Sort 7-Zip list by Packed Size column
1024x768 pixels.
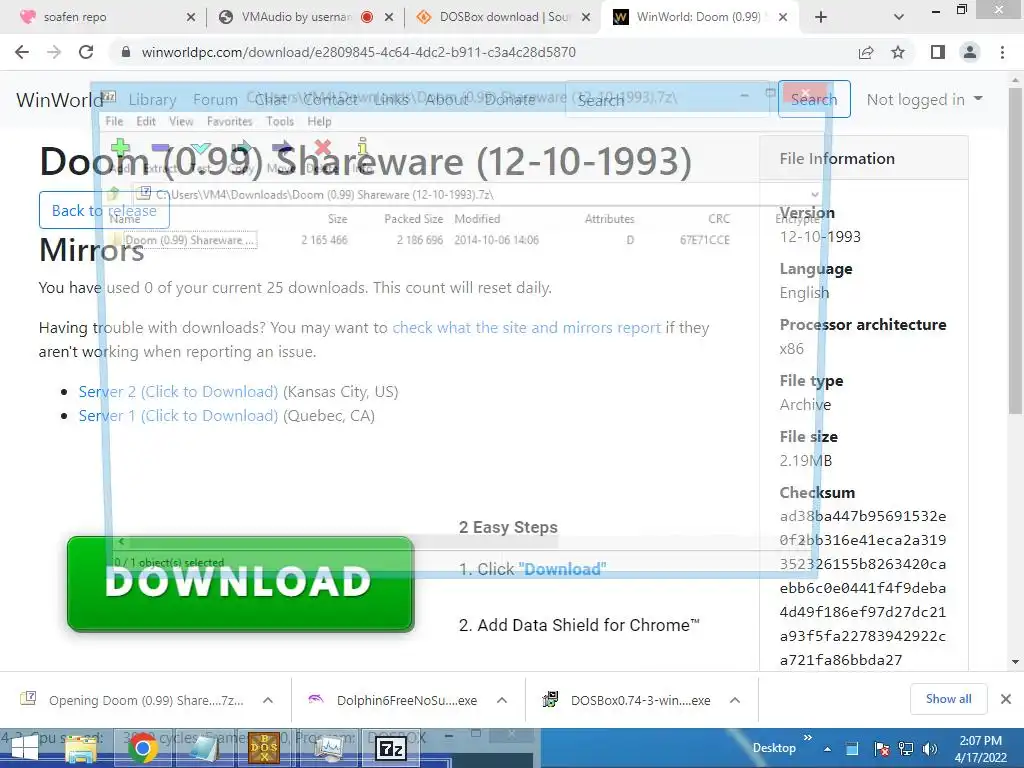point(413,219)
